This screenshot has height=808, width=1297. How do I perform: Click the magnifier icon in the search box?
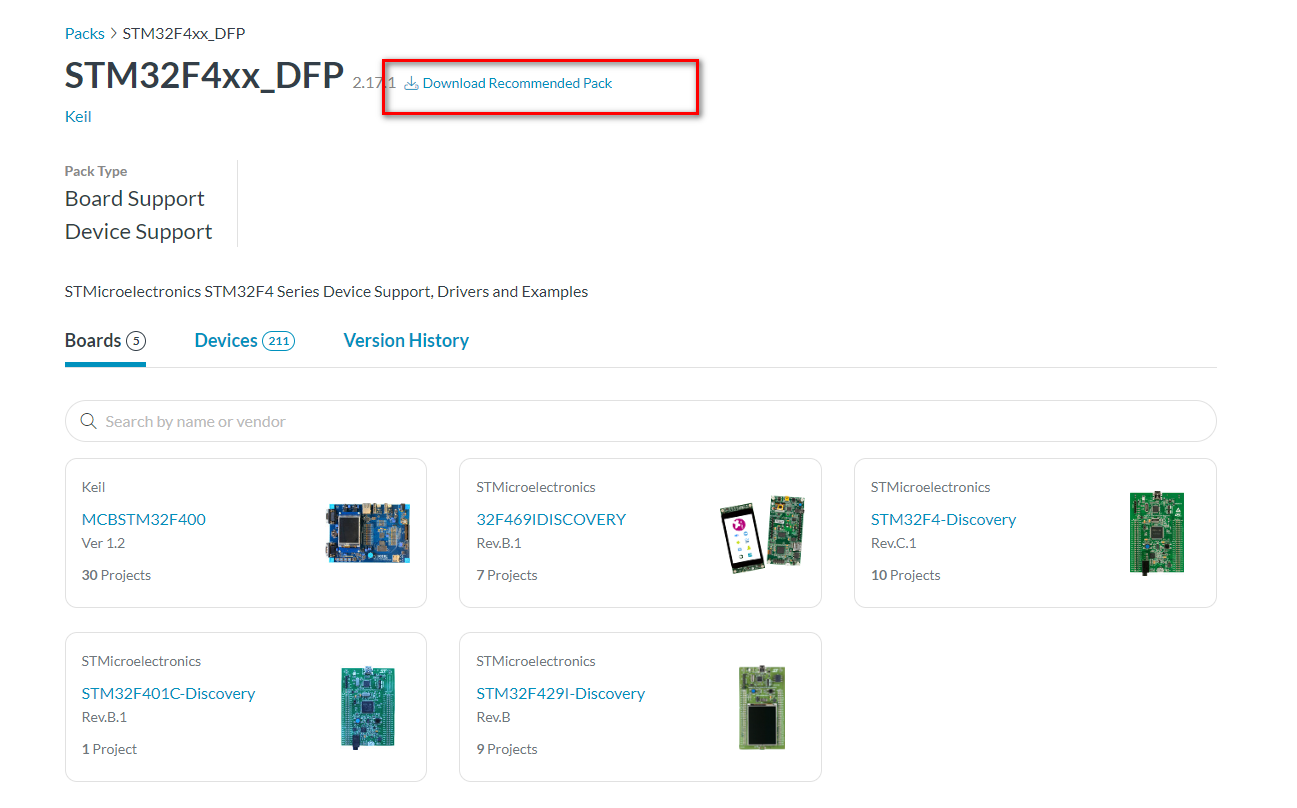click(x=88, y=421)
